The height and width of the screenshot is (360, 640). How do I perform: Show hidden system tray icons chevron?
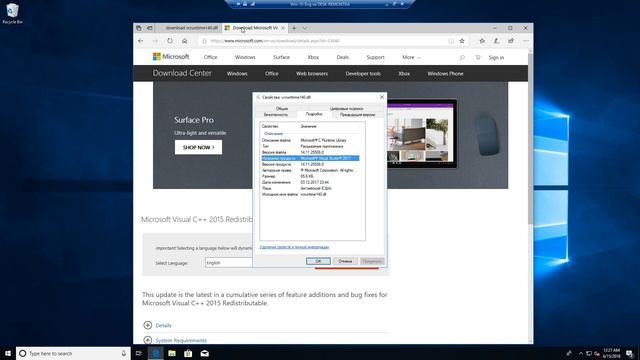coord(581,353)
